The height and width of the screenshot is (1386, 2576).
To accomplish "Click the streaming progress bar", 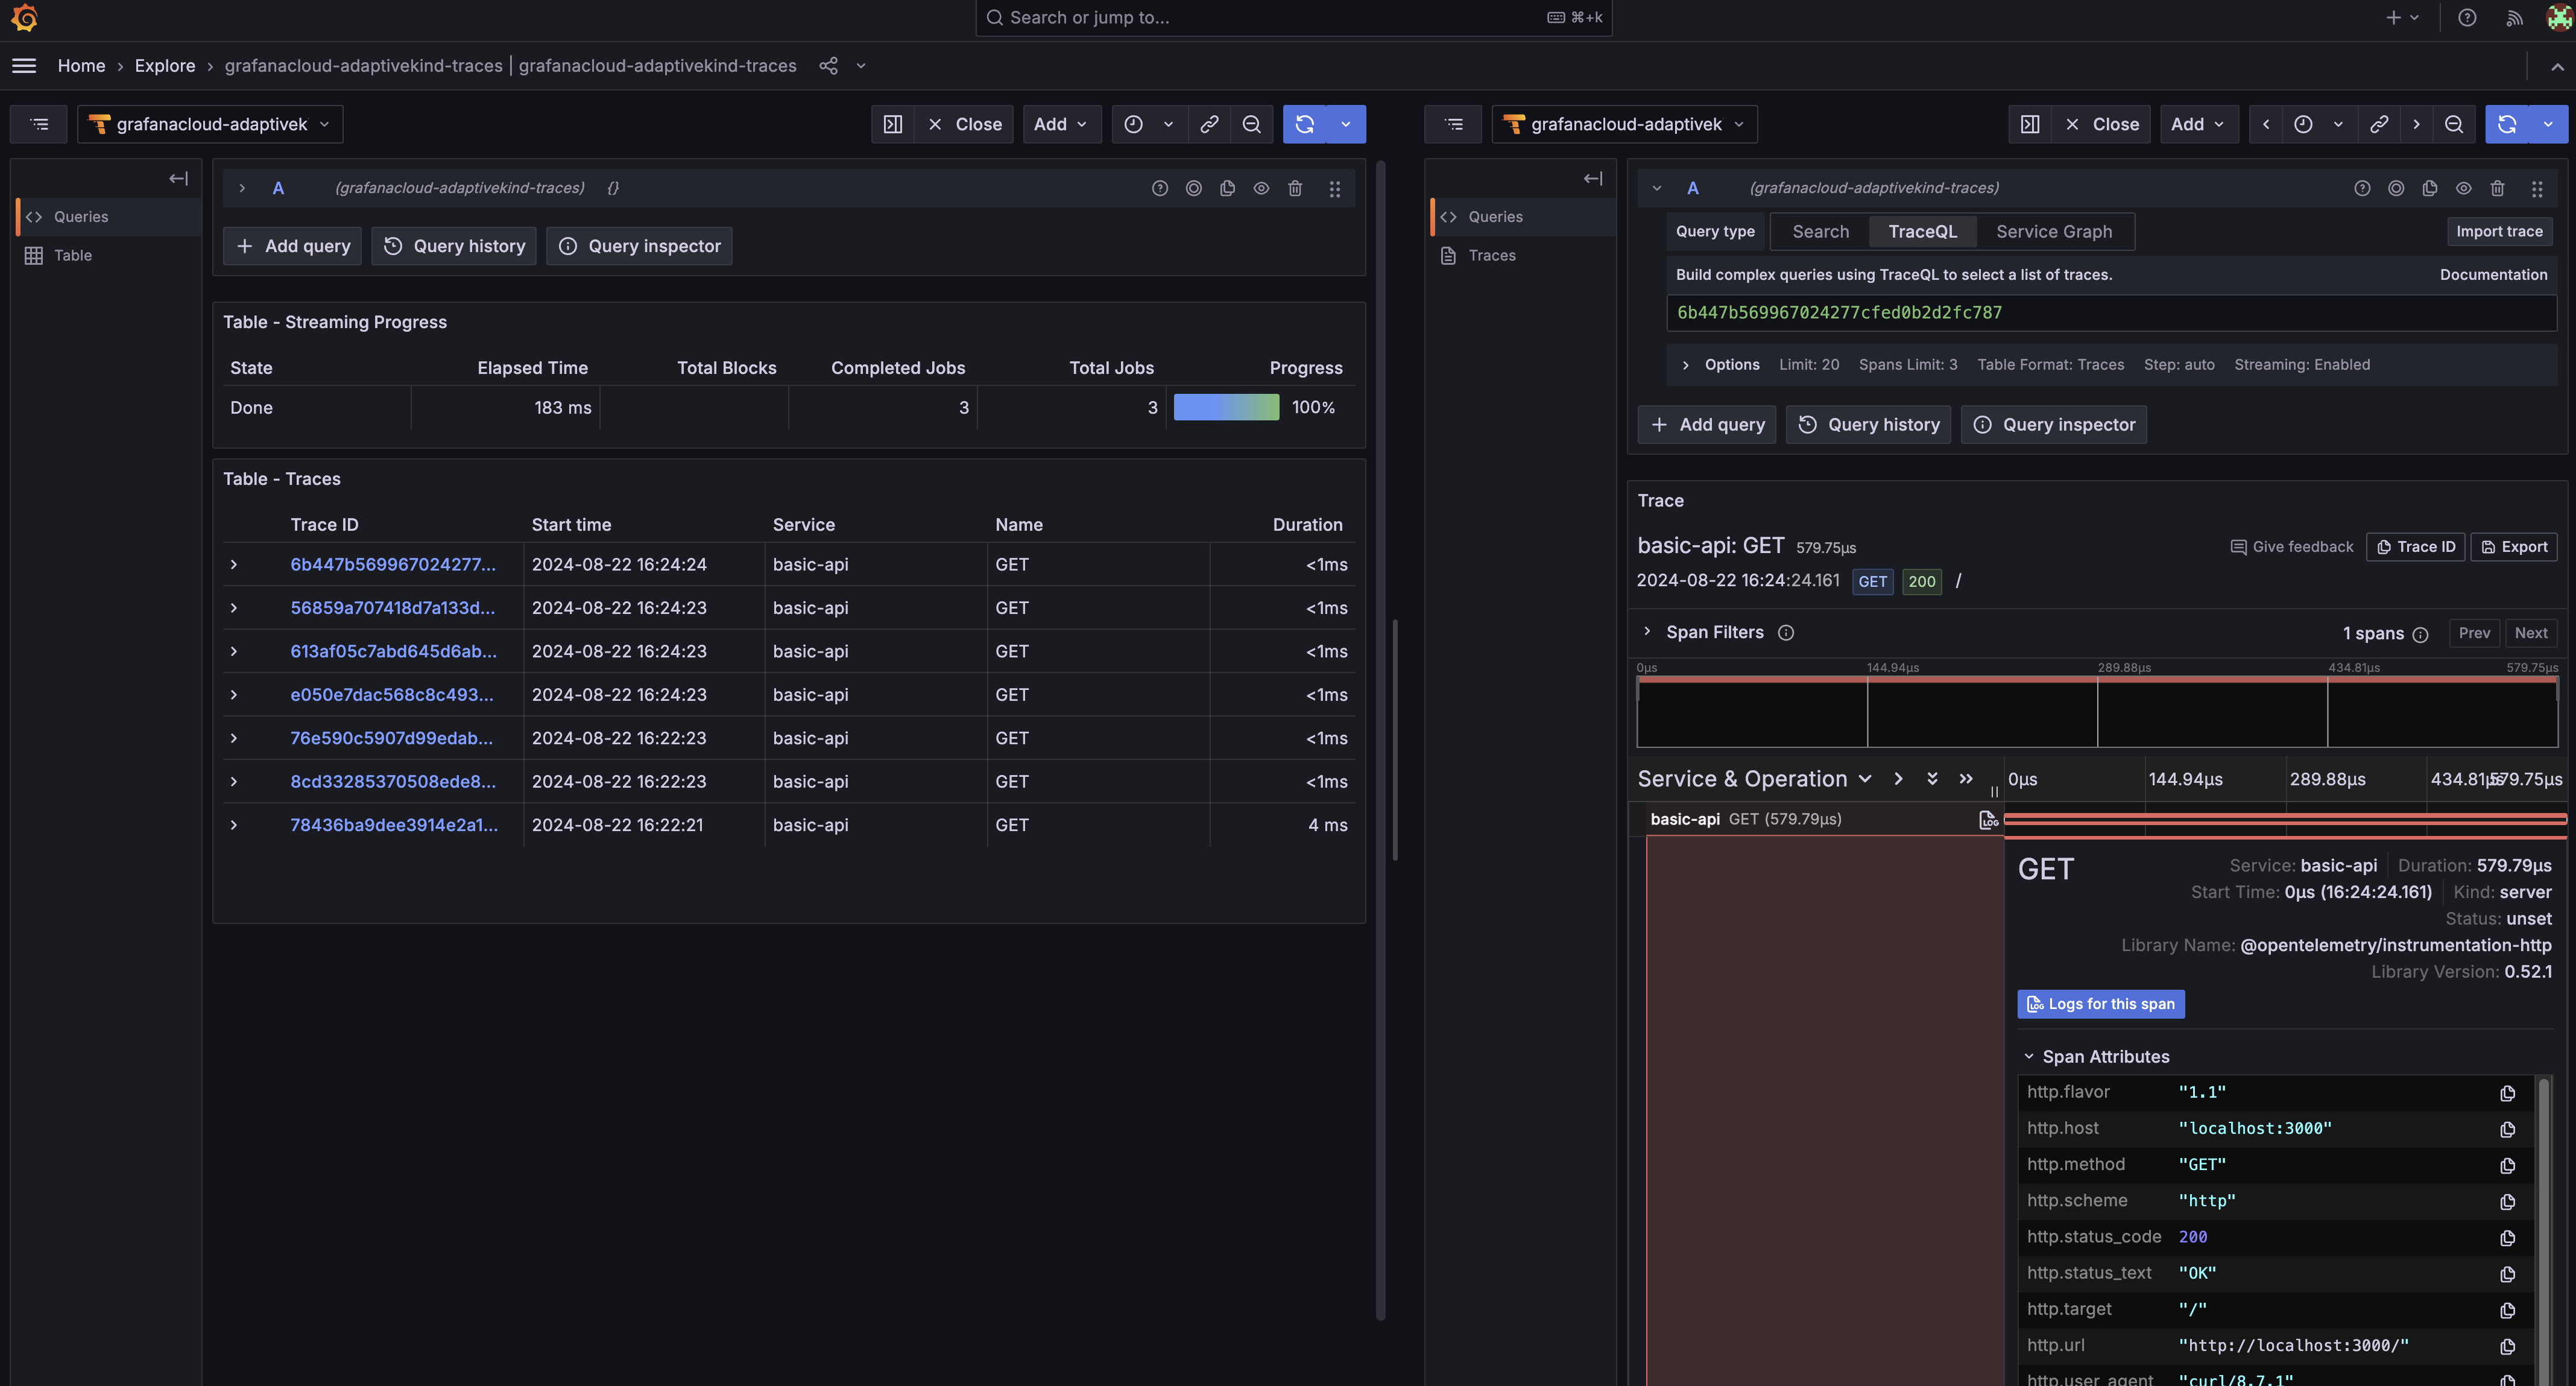I will [1226, 408].
